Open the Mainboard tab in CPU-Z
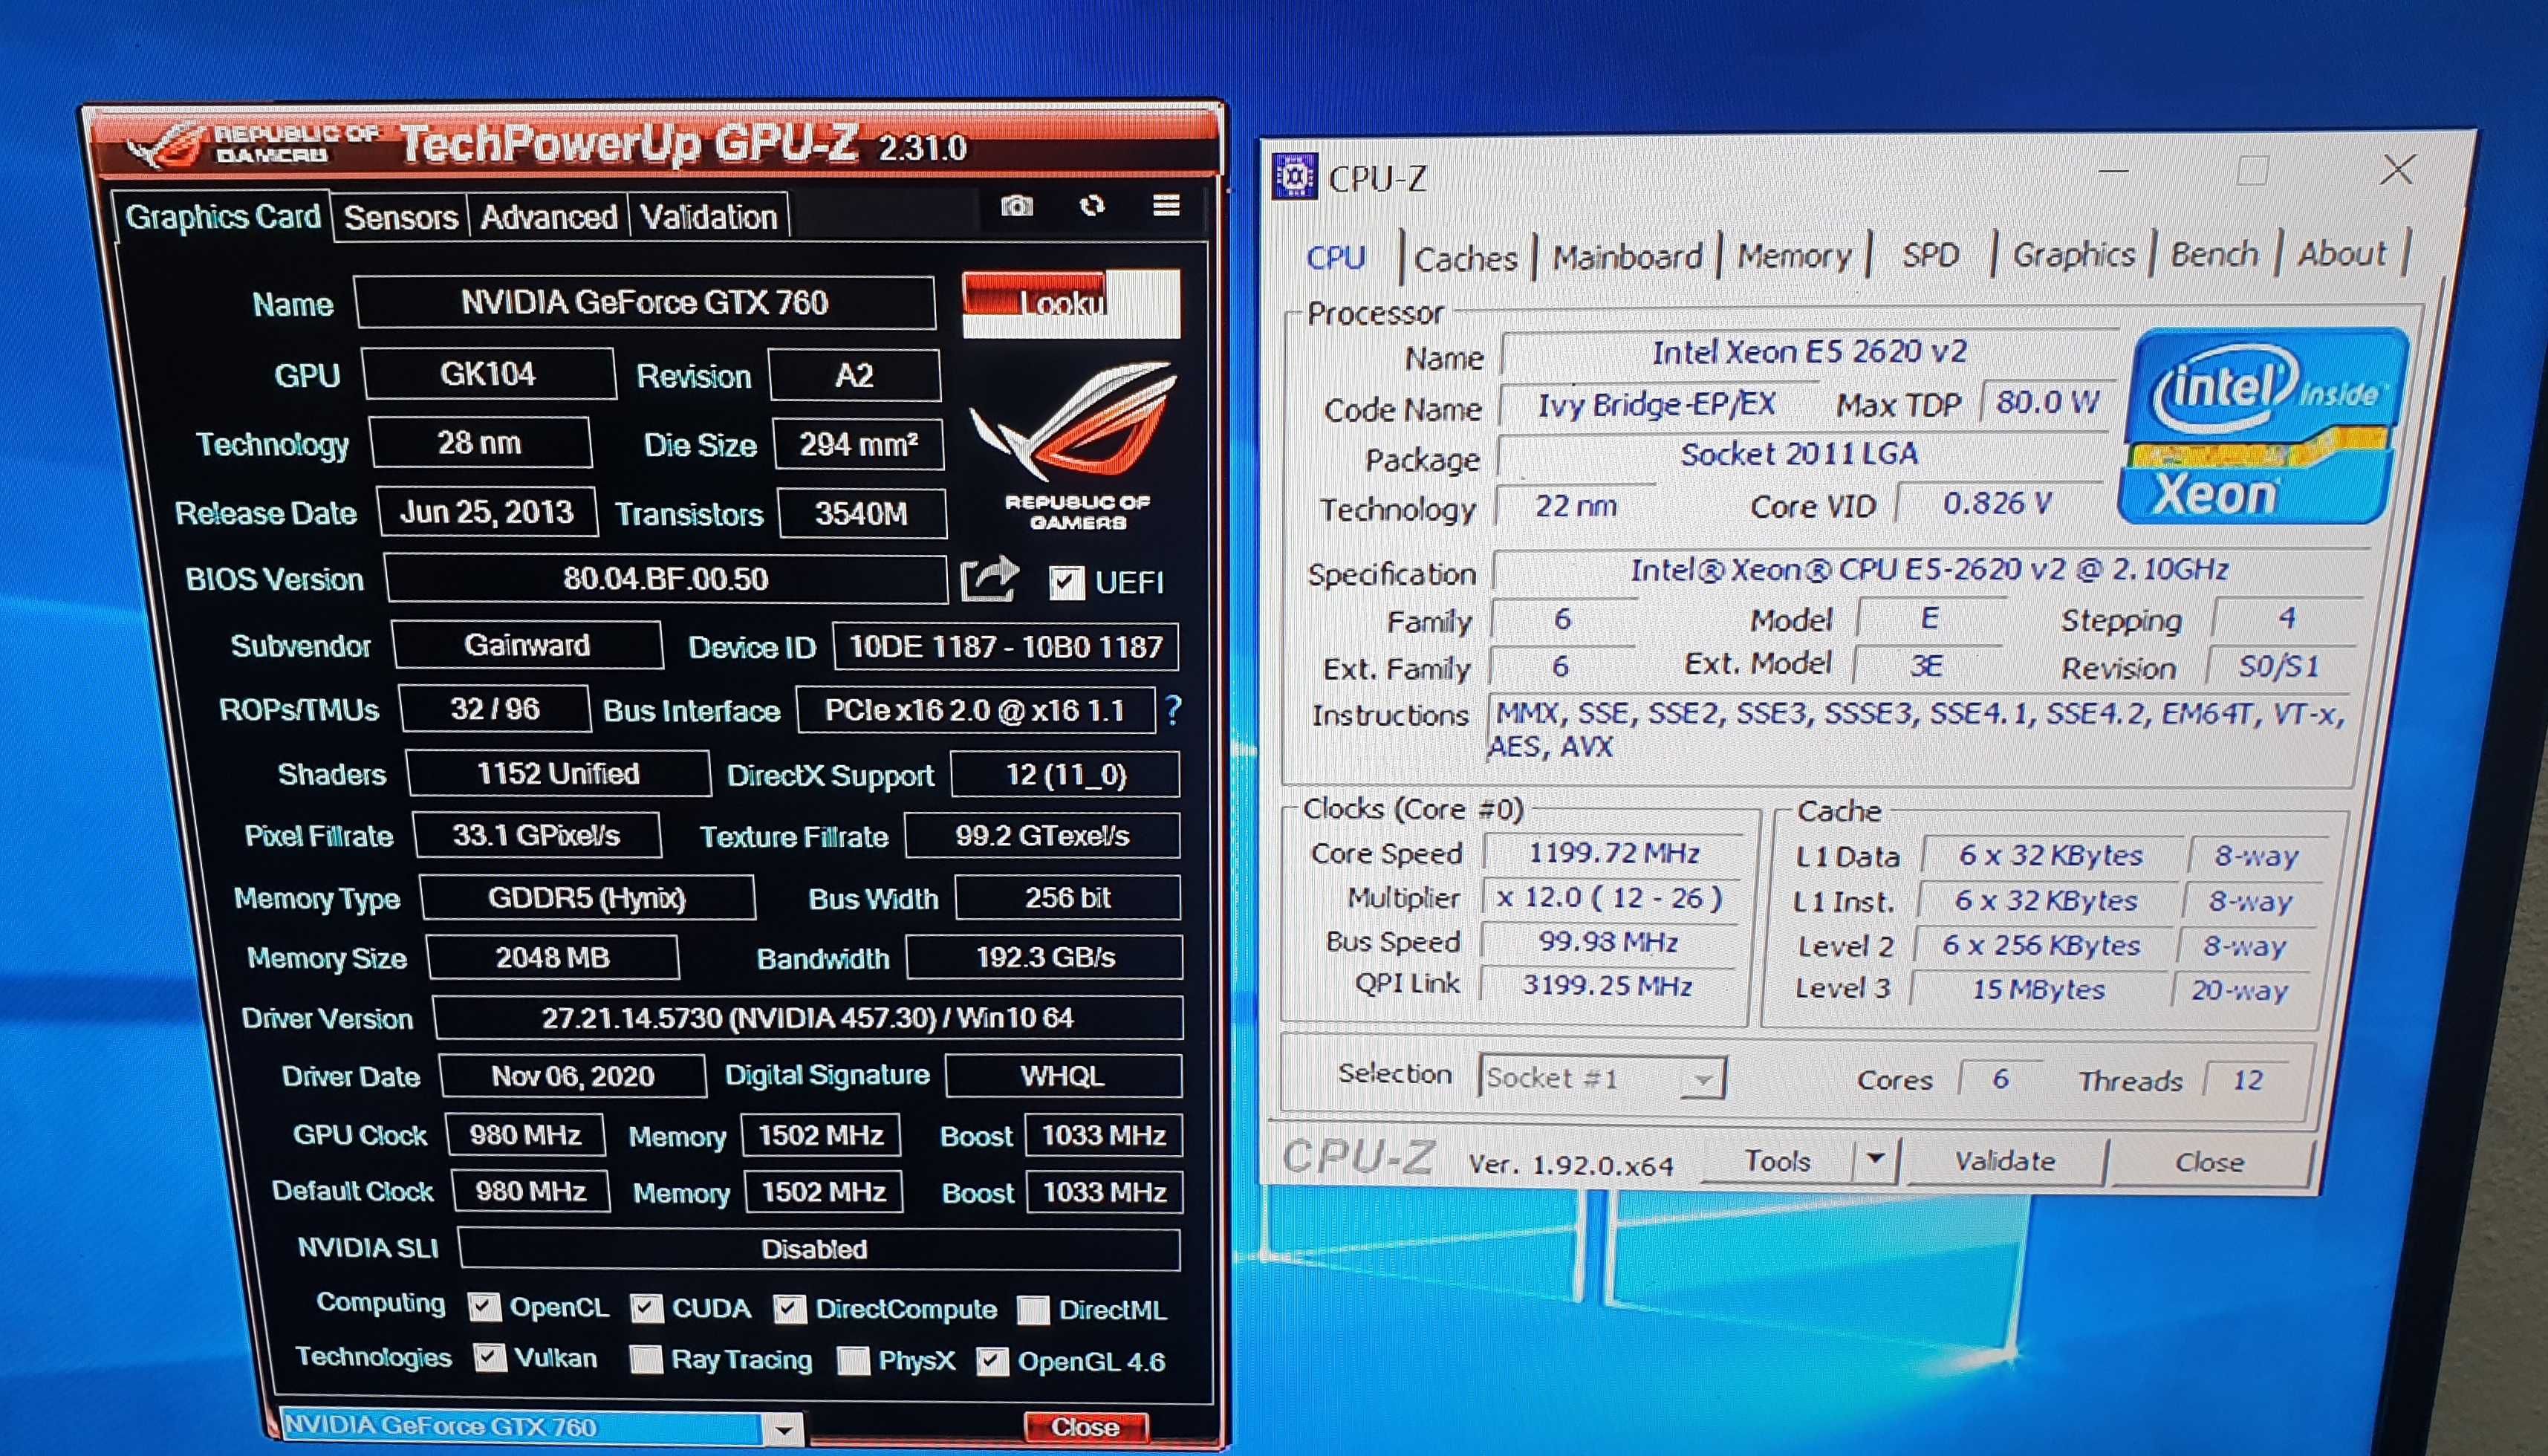The height and width of the screenshot is (1456, 2548). pyautogui.click(x=1626, y=257)
